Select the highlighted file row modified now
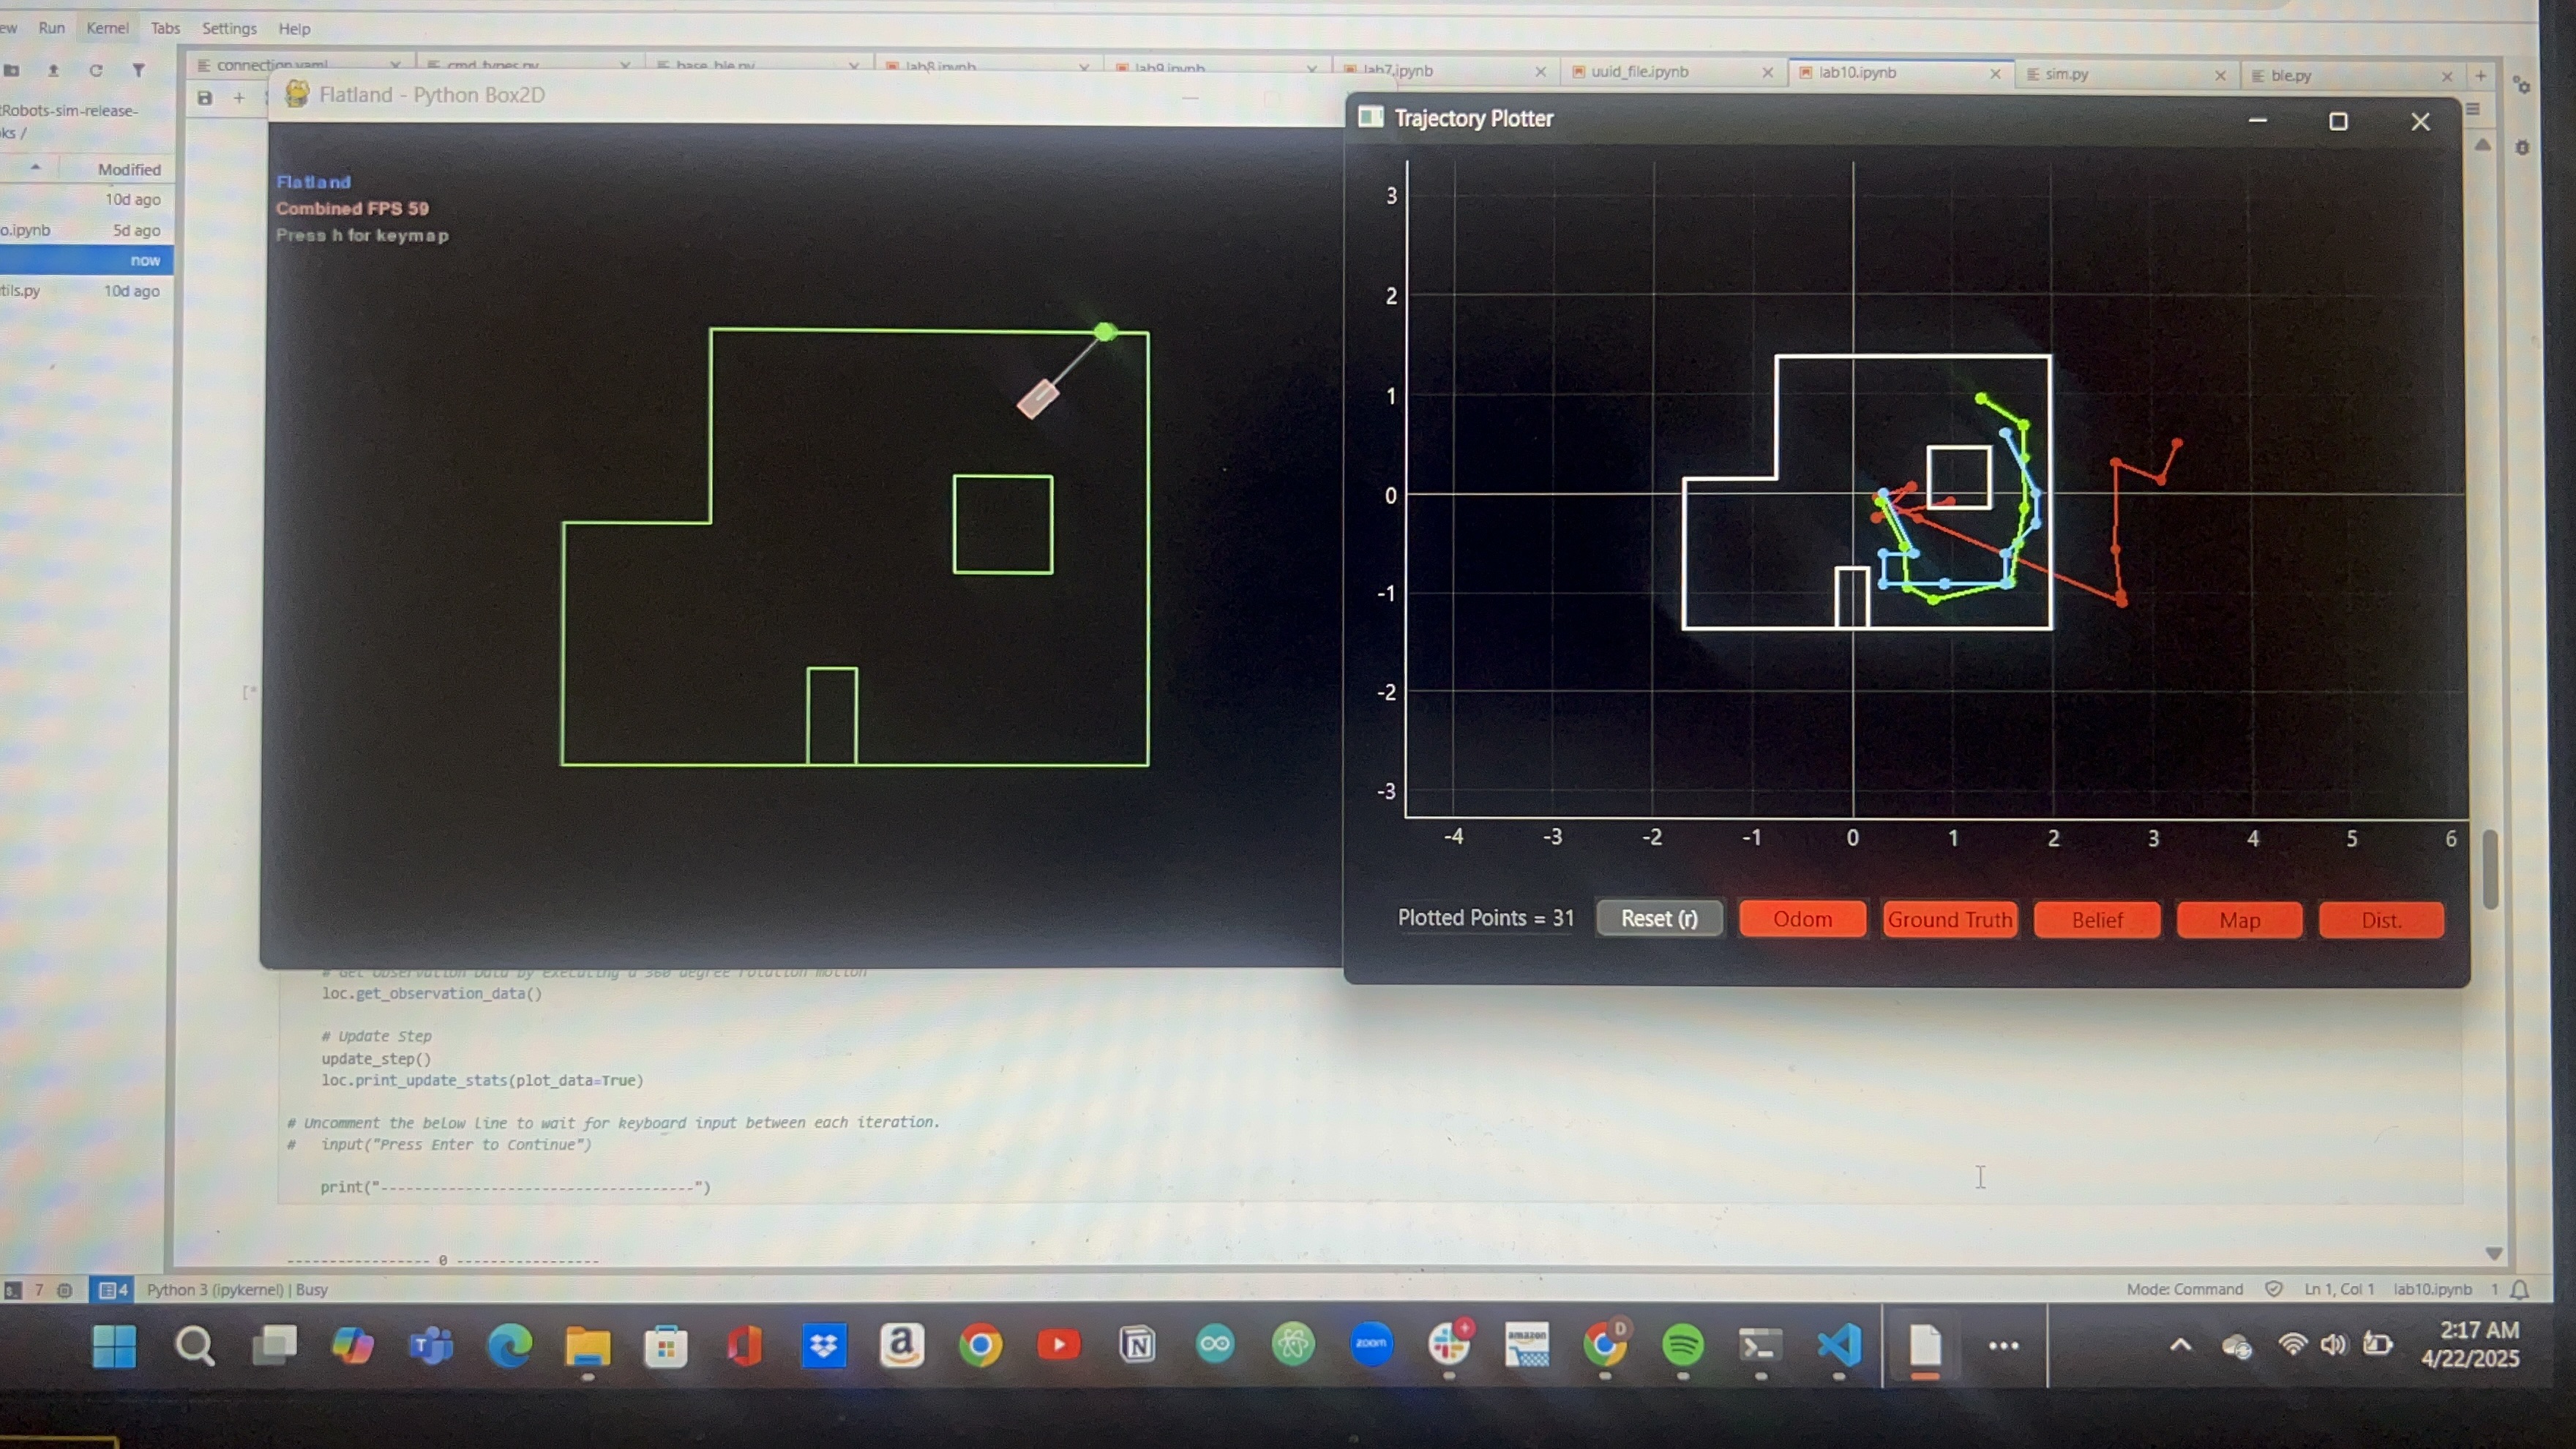Viewport: 2576px width, 1449px height. click(x=86, y=260)
